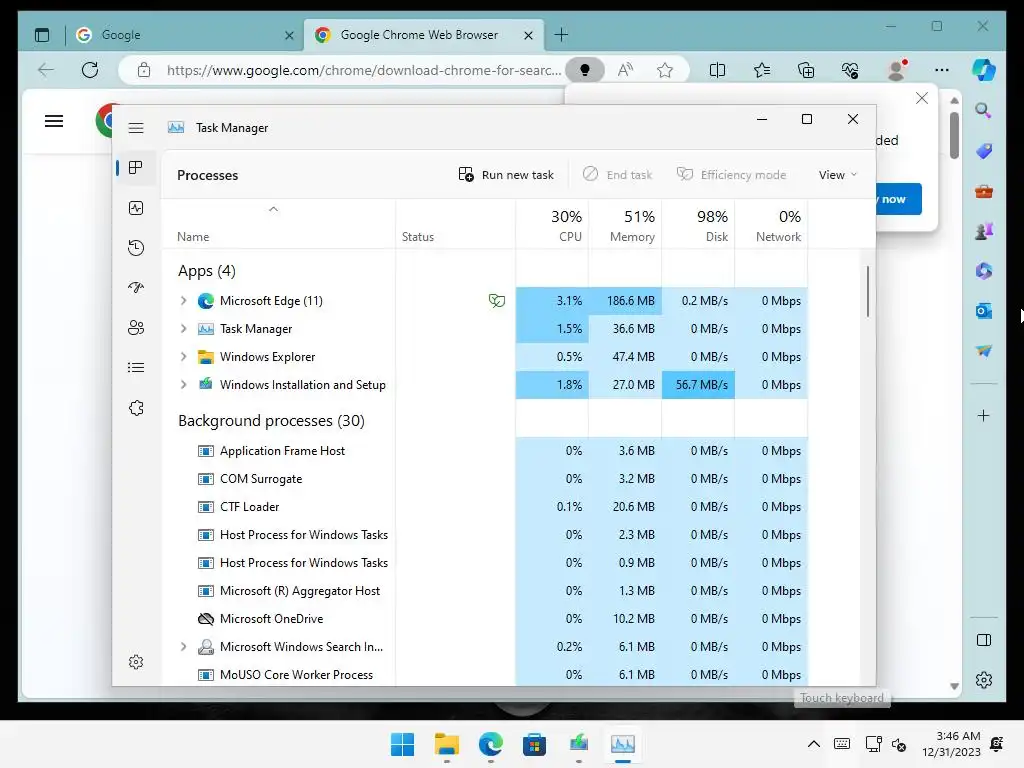Image resolution: width=1024 pixels, height=768 pixels.
Task: Open a new tab in Edge
Action: pyautogui.click(x=561, y=35)
